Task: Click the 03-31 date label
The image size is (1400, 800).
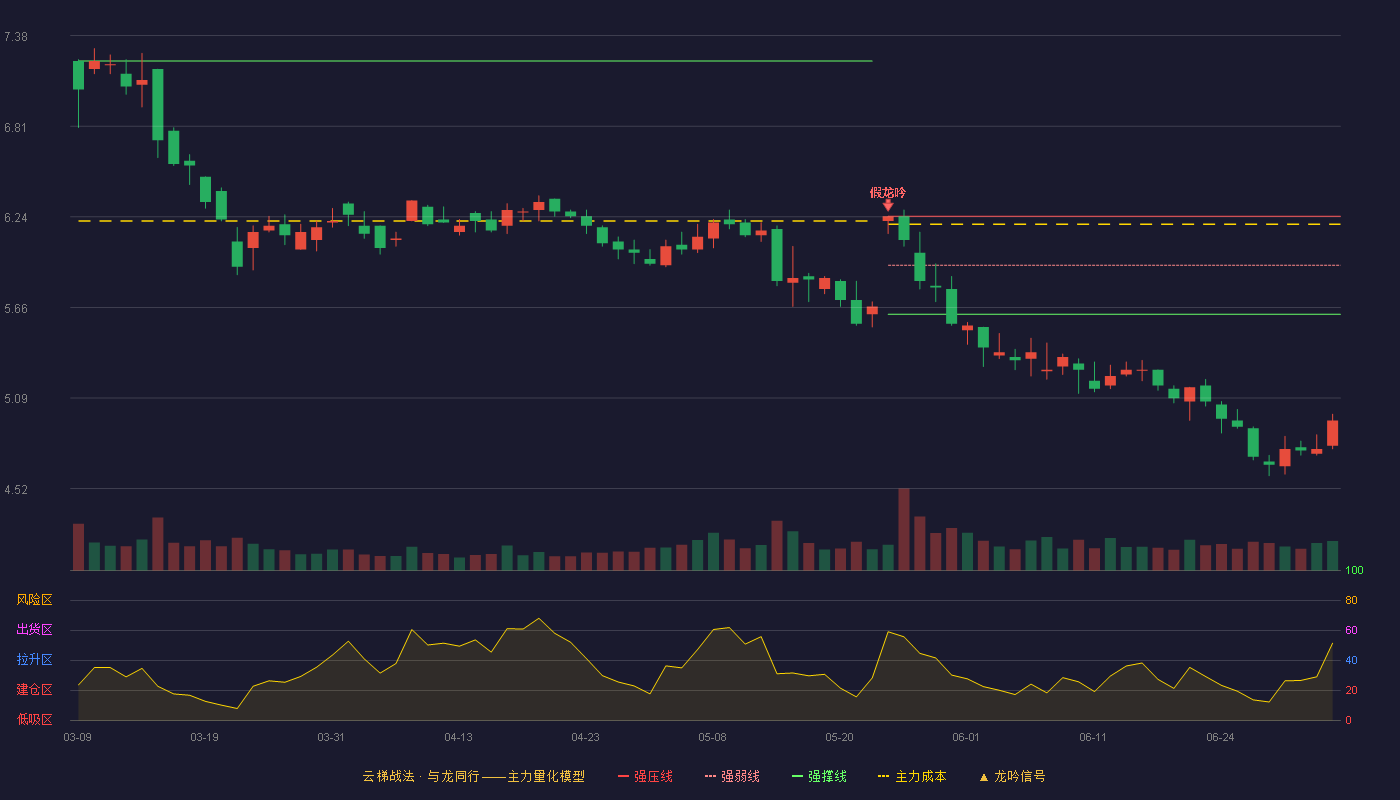Action: tap(331, 737)
